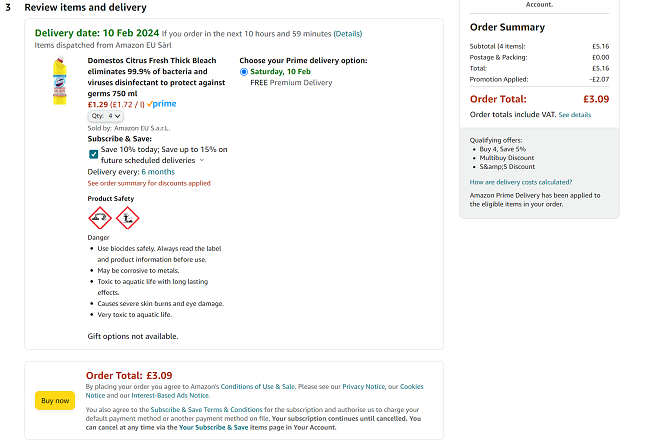Click How are delivery costs calculated
The image size is (650, 445).
point(521,182)
